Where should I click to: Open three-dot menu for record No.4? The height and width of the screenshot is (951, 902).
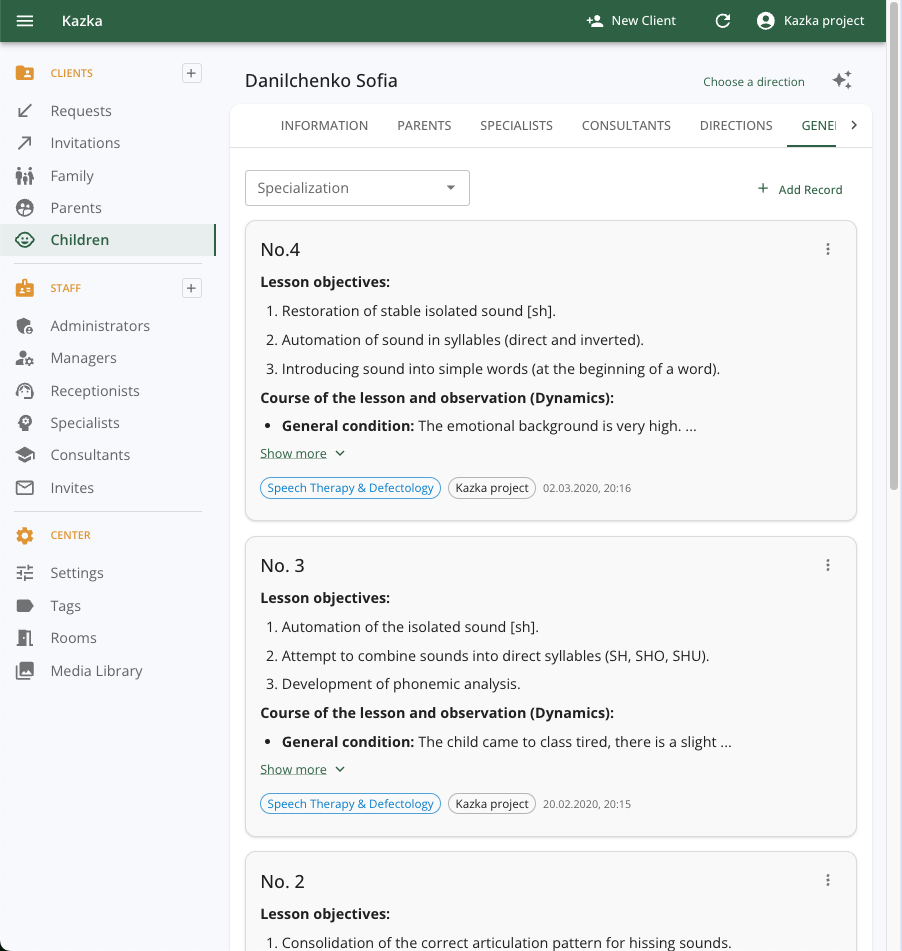[x=828, y=249]
